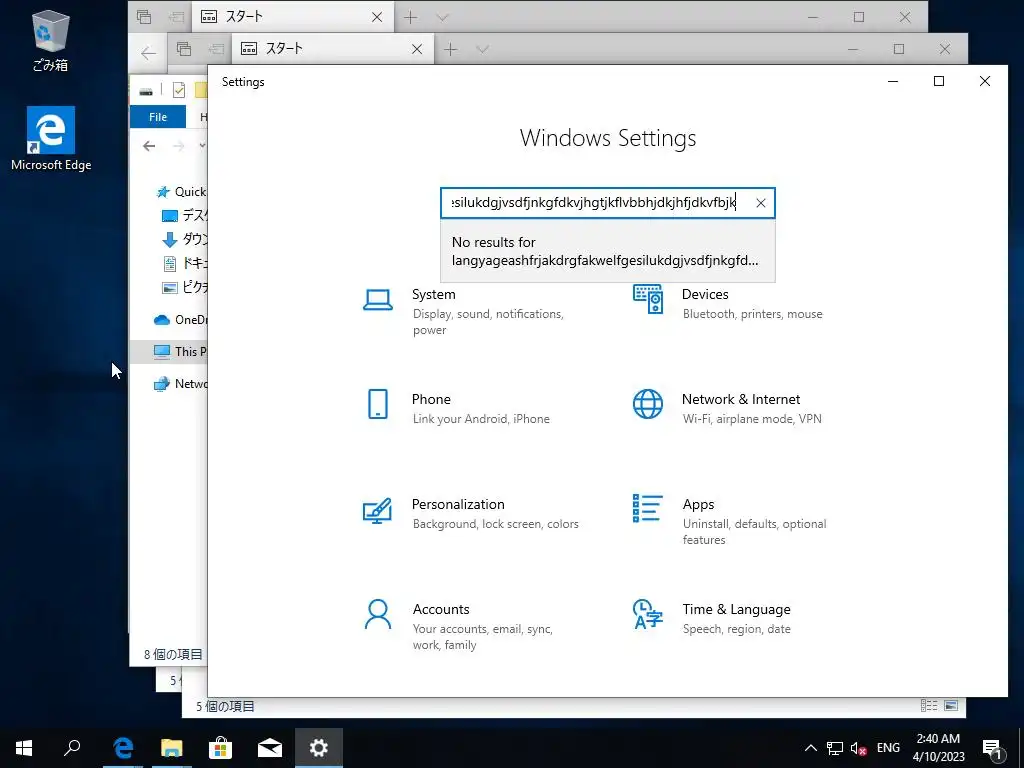Select OneDrive in Explorer sidebar
Viewport: 1024px width, 768px height.
tap(180, 319)
